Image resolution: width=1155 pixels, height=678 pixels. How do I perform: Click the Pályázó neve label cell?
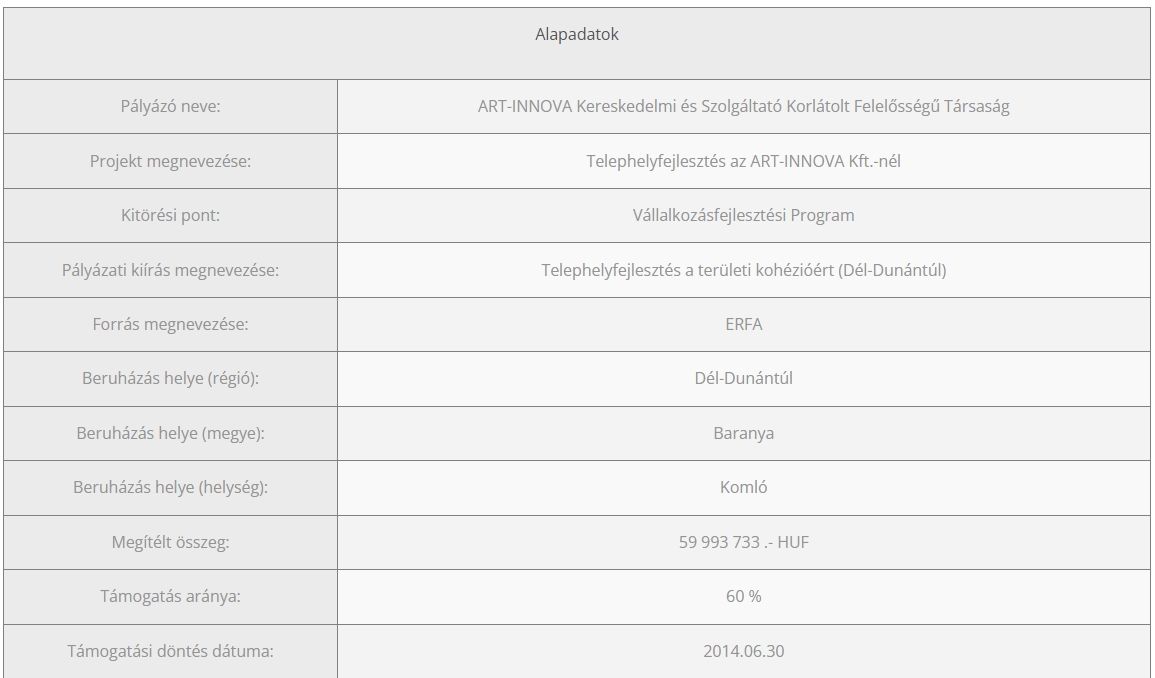(170, 107)
